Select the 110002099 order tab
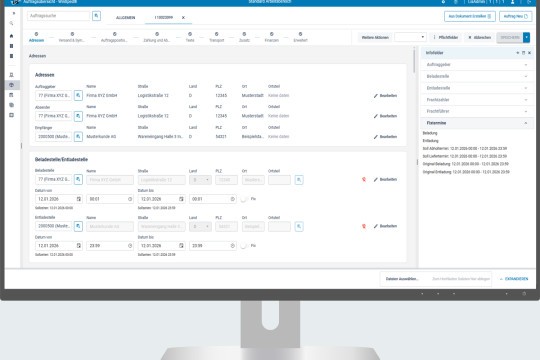Image resolution: width=540 pixels, height=360 pixels. click(x=164, y=18)
